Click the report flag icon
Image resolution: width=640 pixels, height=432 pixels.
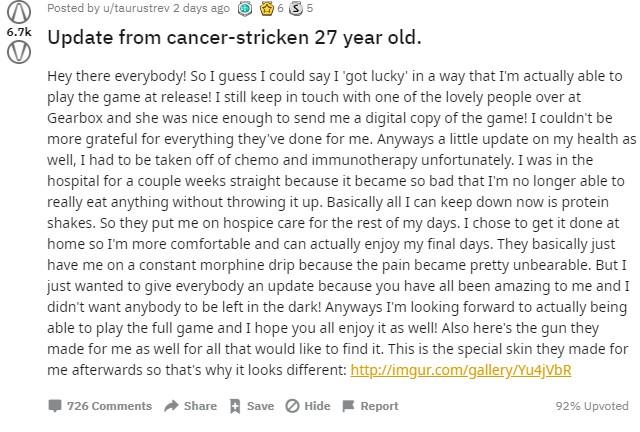348,406
